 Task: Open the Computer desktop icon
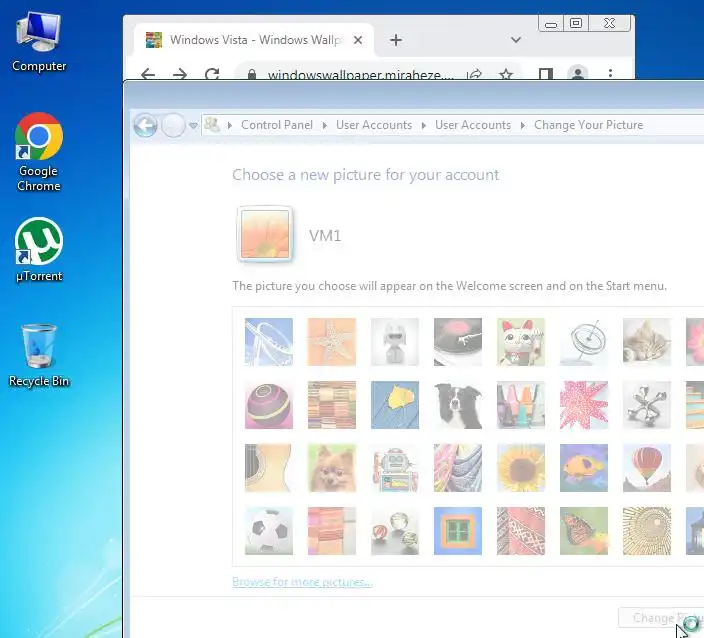39,41
